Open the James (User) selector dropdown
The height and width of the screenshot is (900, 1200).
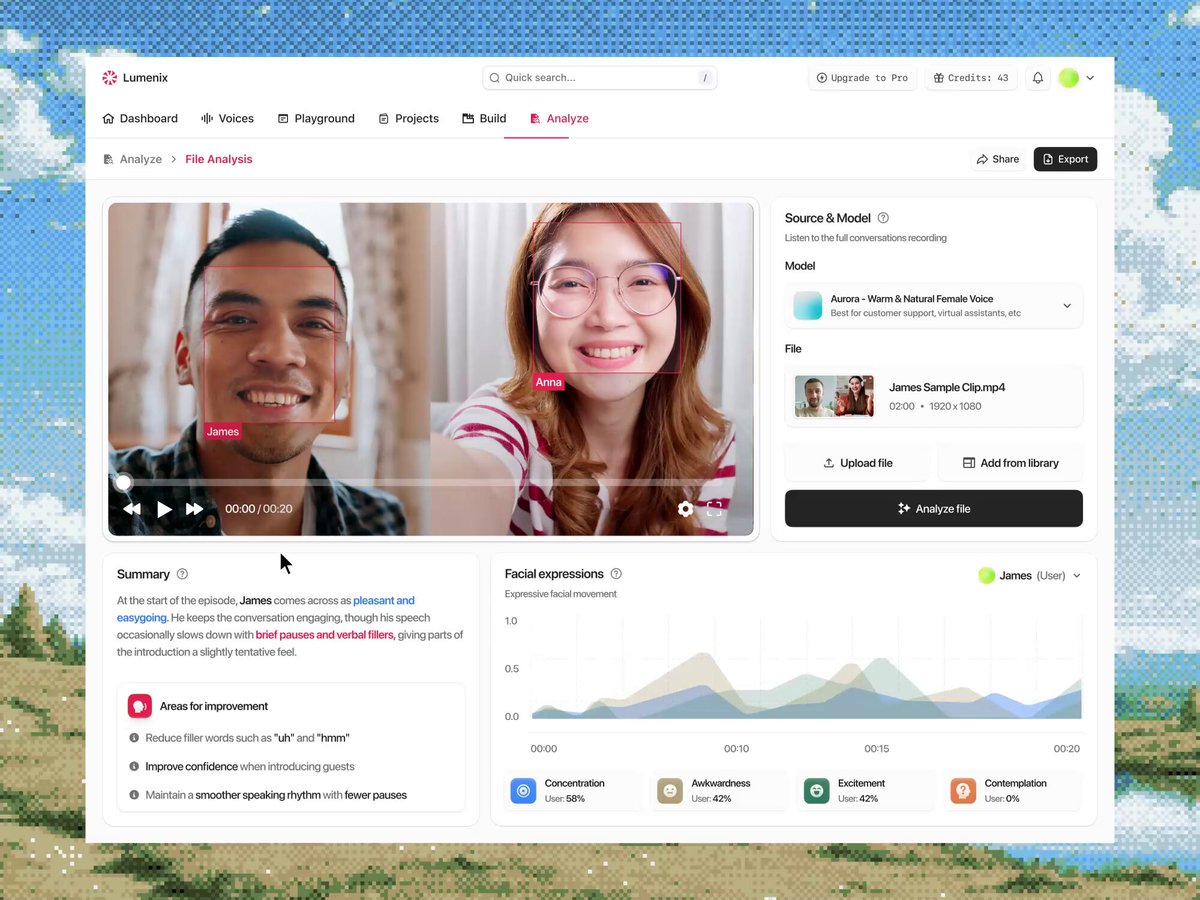(1029, 576)
